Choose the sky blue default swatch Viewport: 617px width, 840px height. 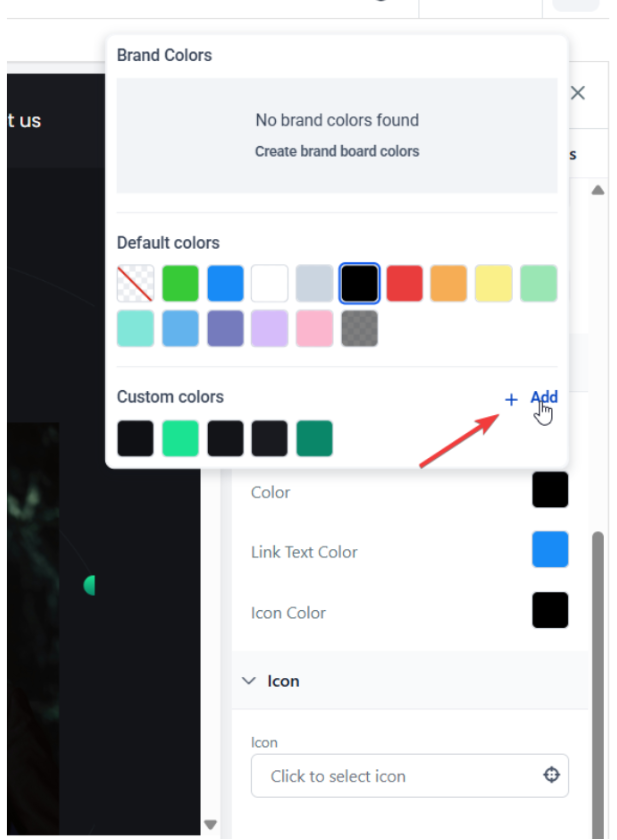pyautogui.click(x=180, y=328)
